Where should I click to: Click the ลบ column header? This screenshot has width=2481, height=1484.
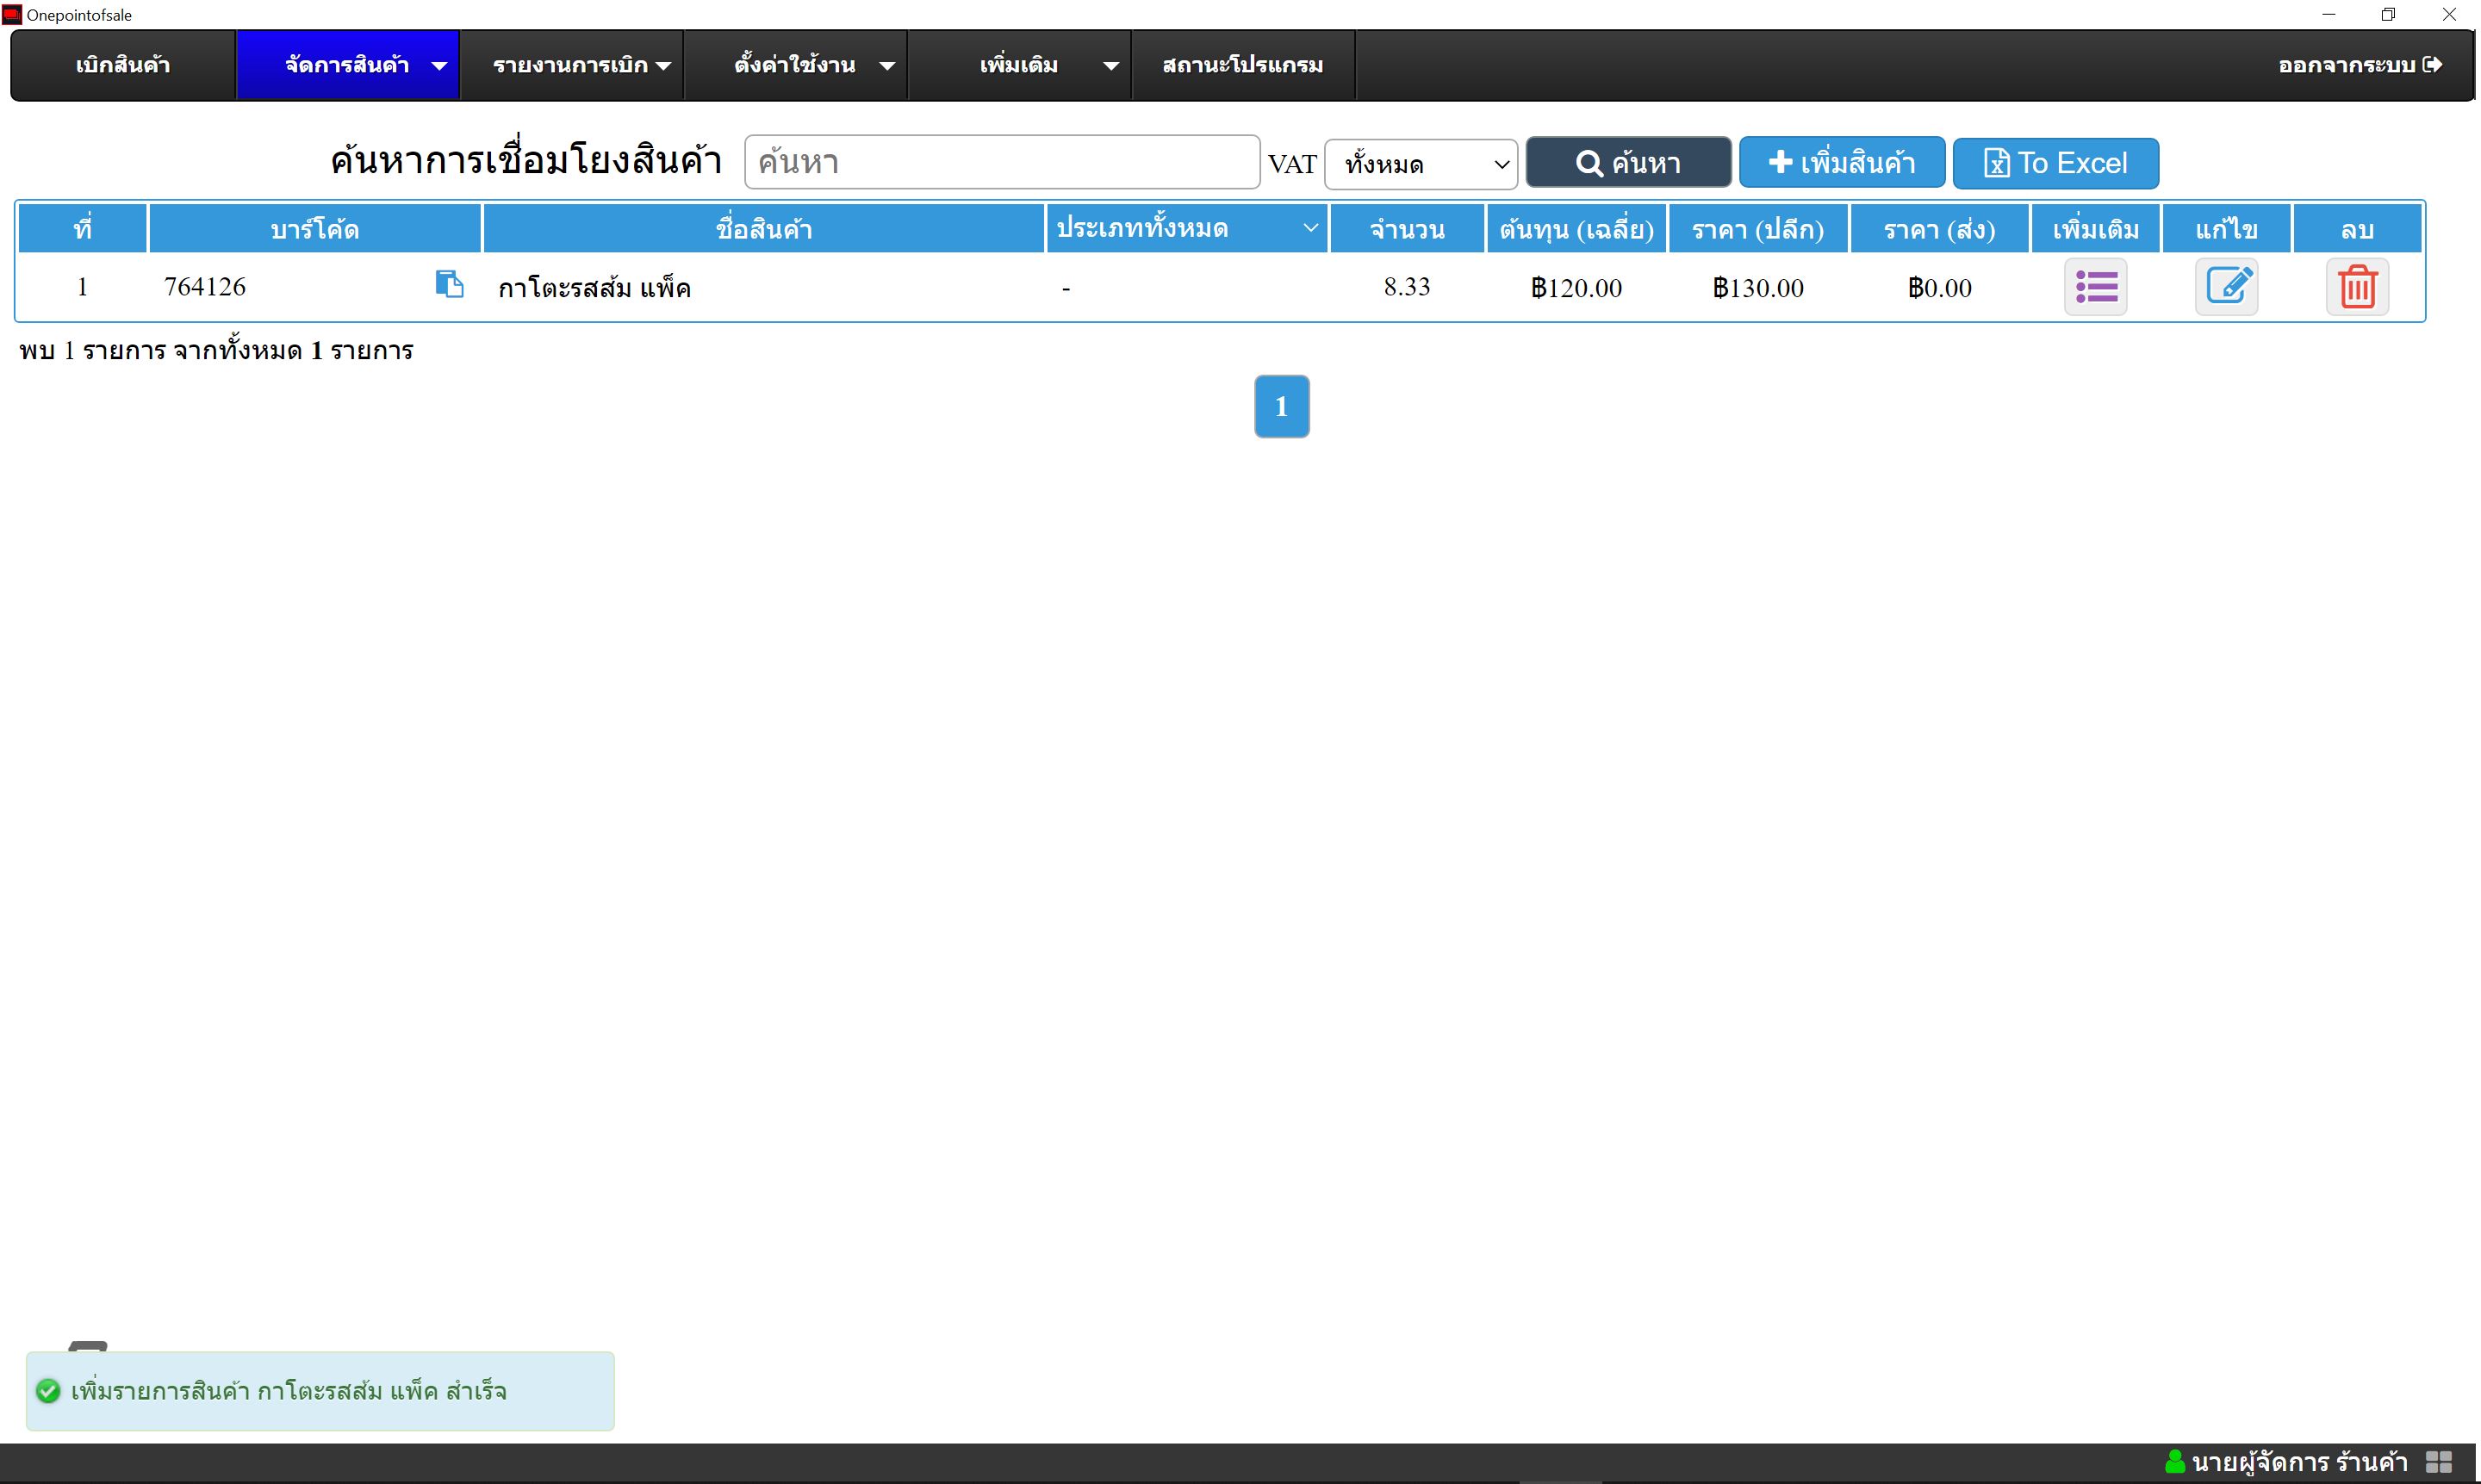pos(2357,229)
